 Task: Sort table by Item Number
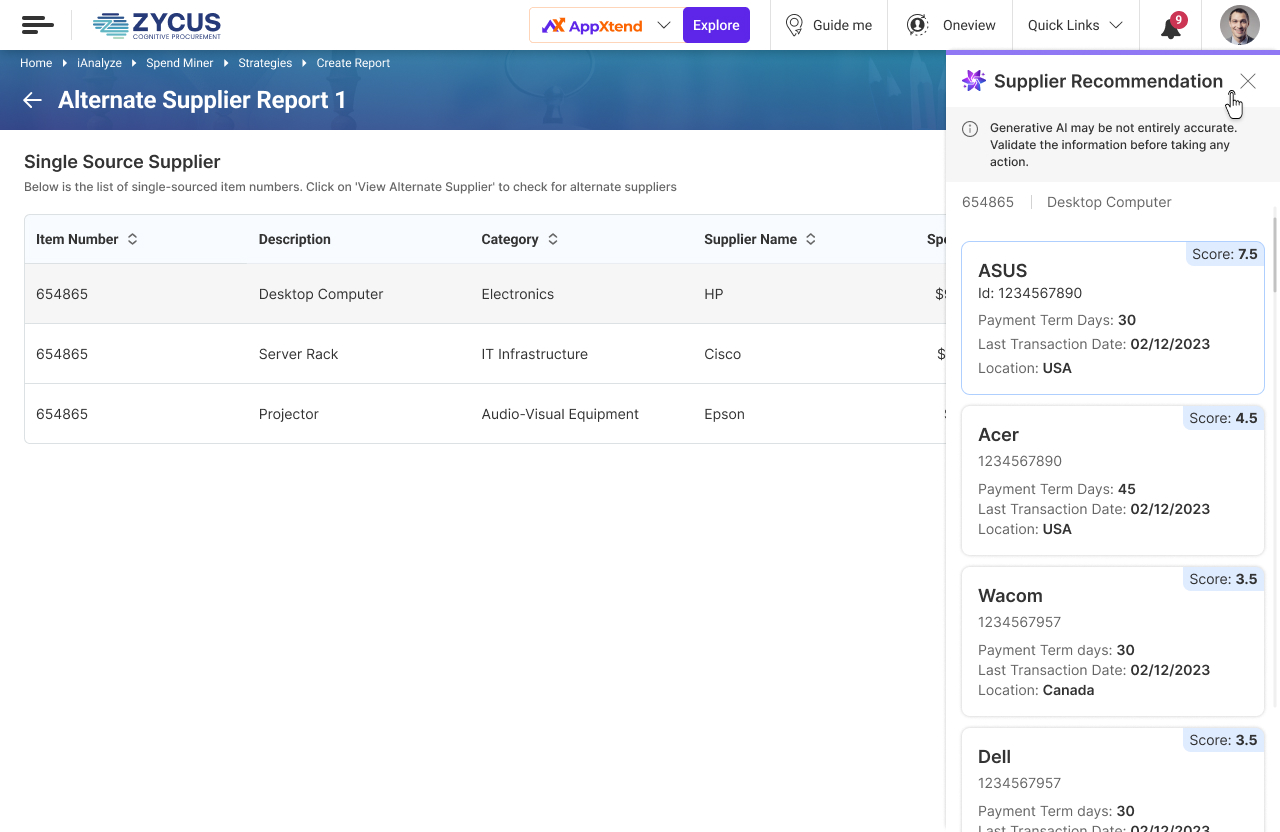(132, 239)
